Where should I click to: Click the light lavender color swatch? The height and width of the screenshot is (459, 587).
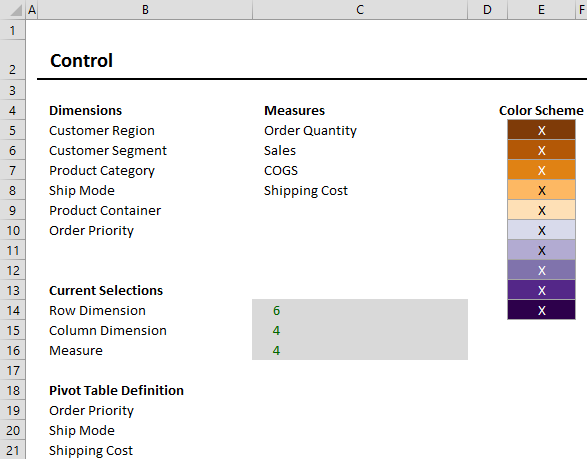pyautogui.click(x=541, y=230)
